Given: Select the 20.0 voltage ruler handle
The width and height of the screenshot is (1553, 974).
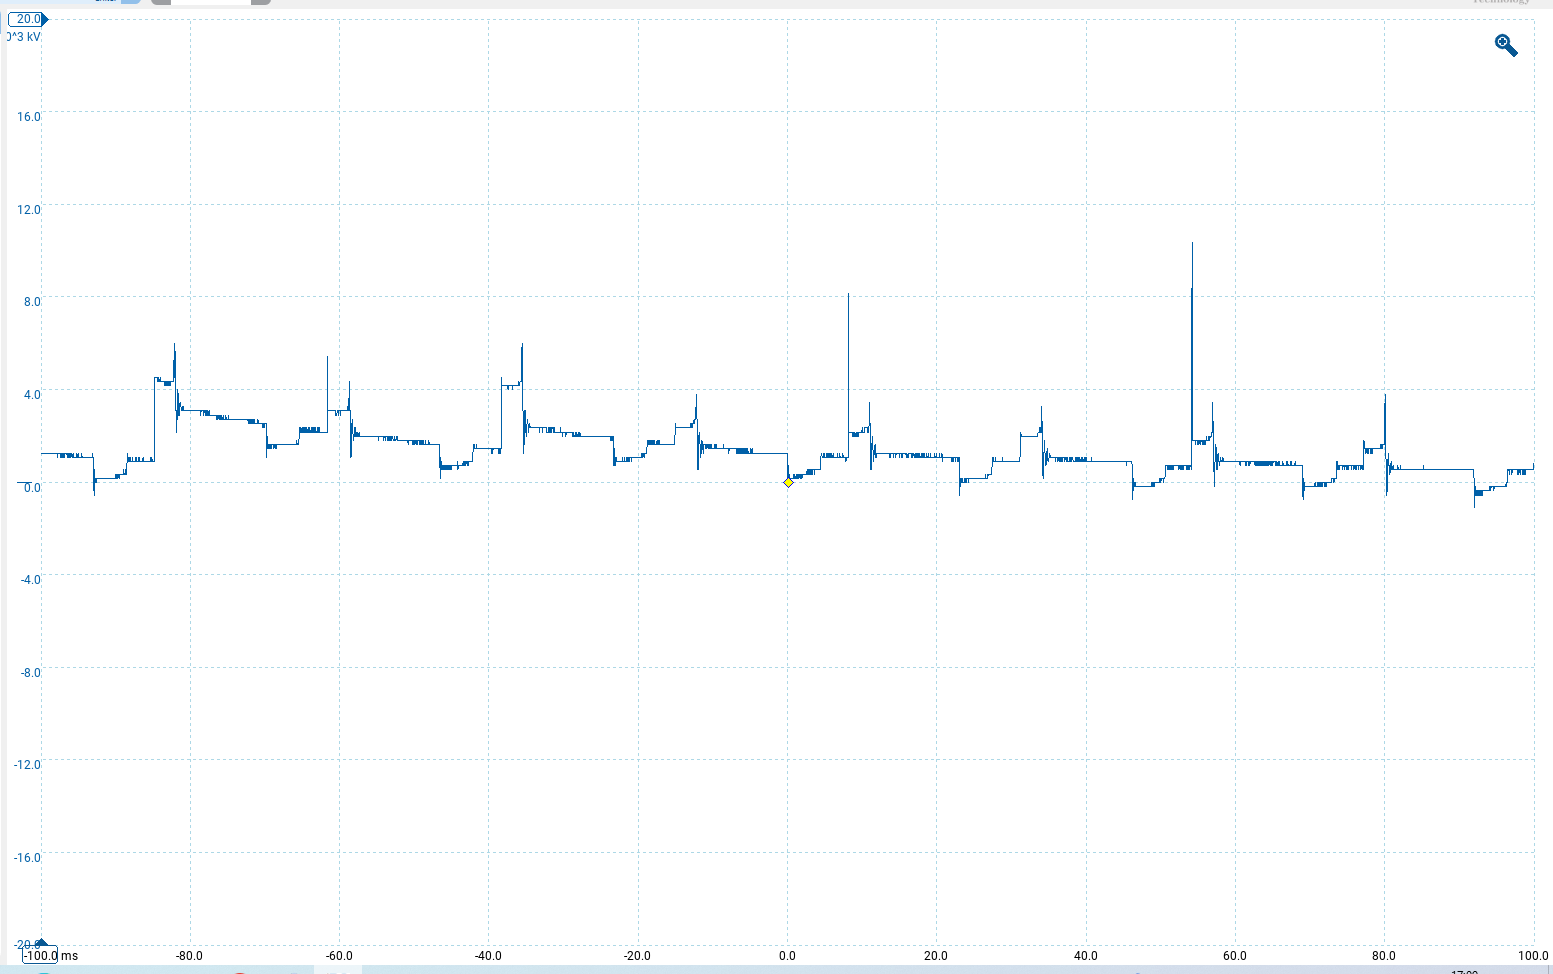Looking at the screenshot, I should (26, 19).
